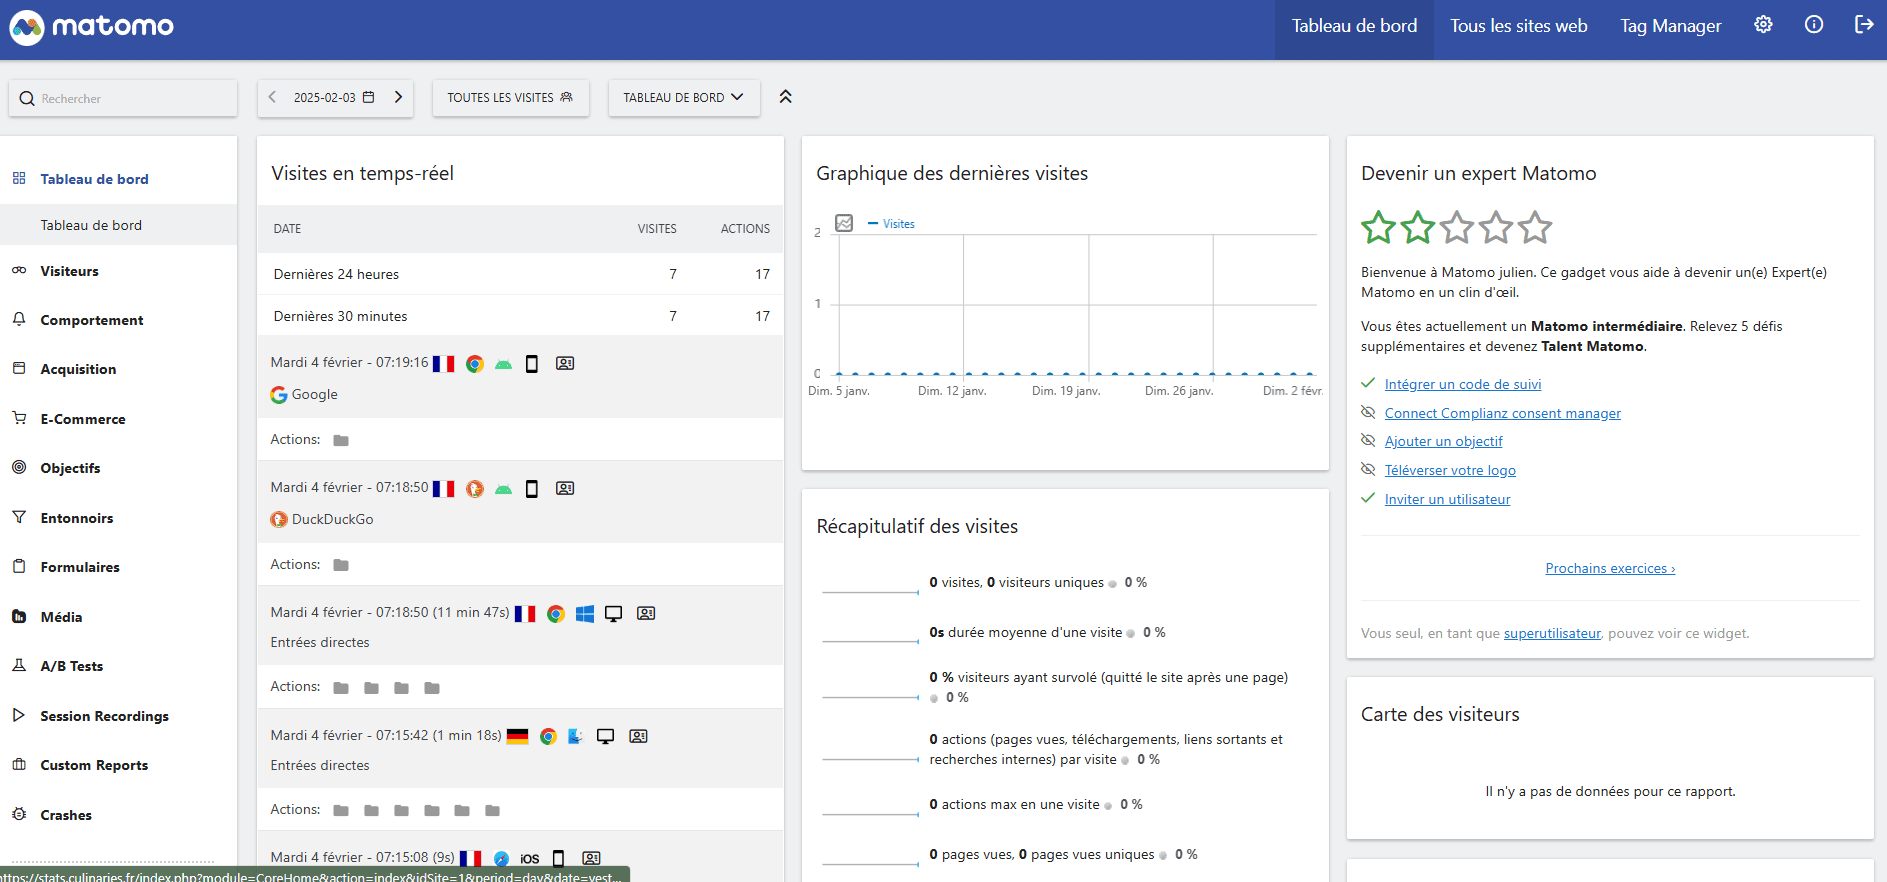
Task: Open Connect Complianz consent manager link
Action: (x=1502, y=413)
